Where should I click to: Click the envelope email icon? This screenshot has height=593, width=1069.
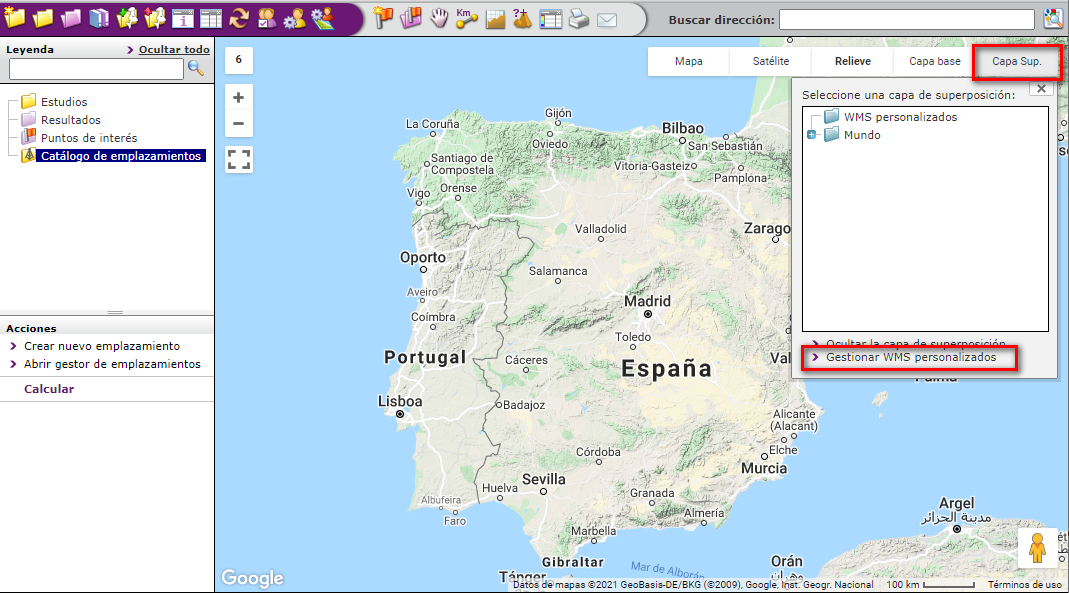607,20
